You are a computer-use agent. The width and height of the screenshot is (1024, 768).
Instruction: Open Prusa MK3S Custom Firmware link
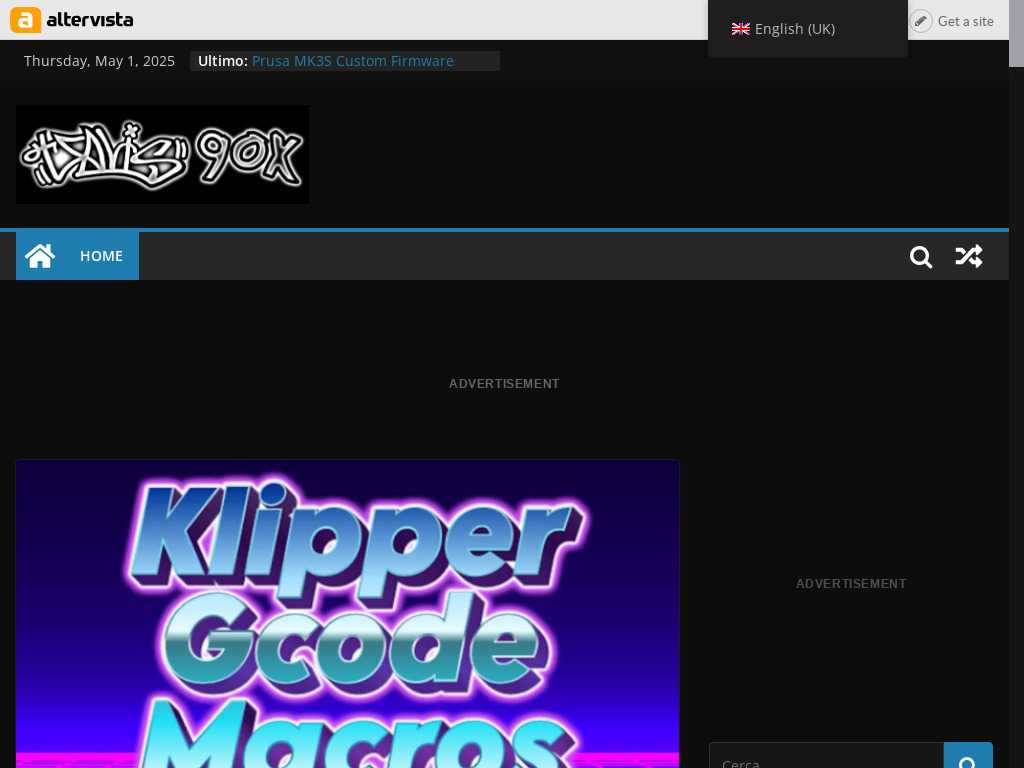click(353, 61)
